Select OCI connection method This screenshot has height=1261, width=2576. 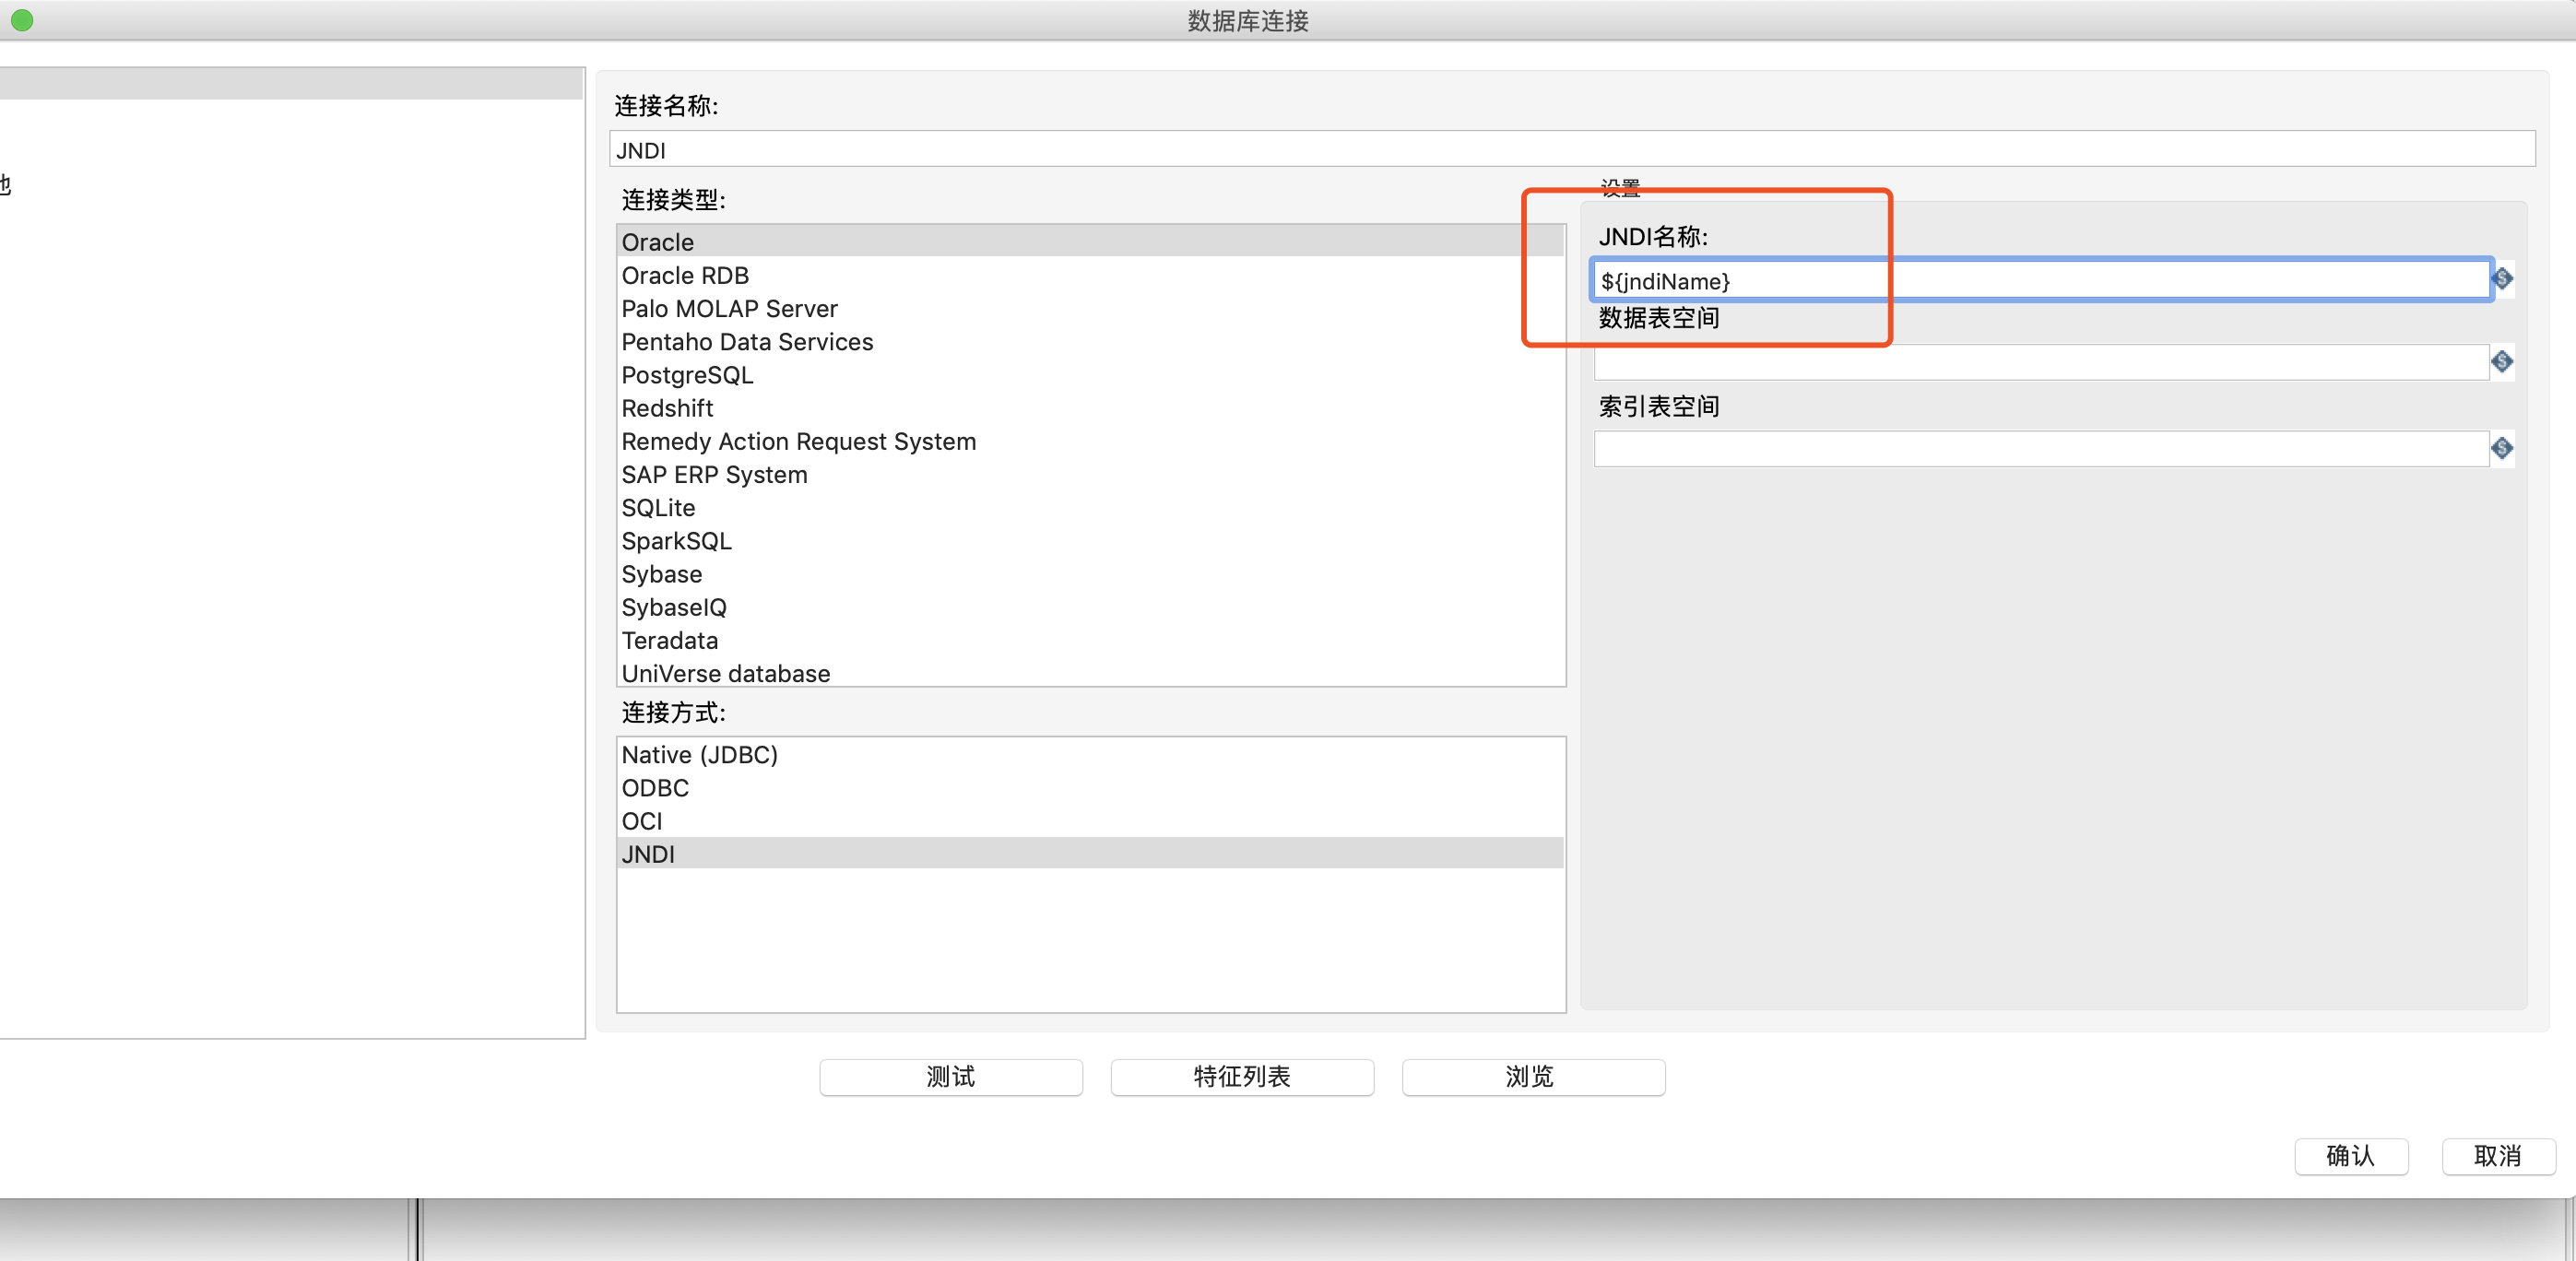coord(642,821)
